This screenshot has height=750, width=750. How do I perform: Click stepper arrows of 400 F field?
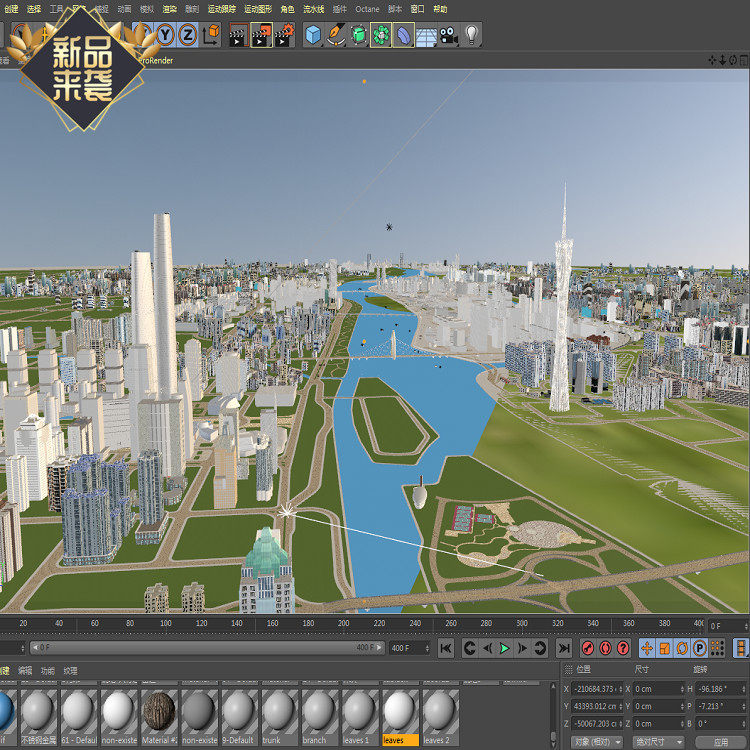(427, 648)
